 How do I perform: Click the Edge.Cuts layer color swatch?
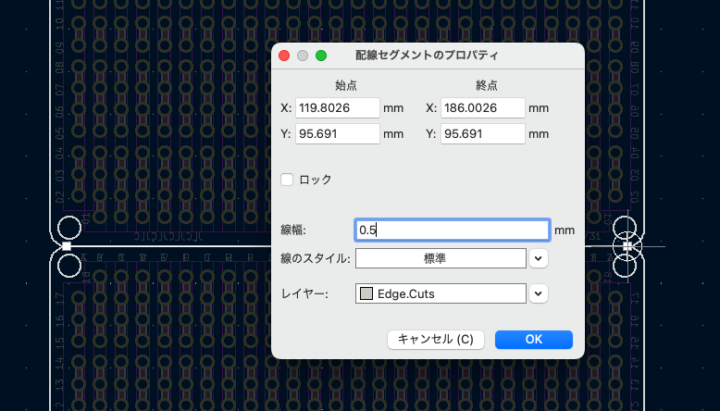(366, 294)
